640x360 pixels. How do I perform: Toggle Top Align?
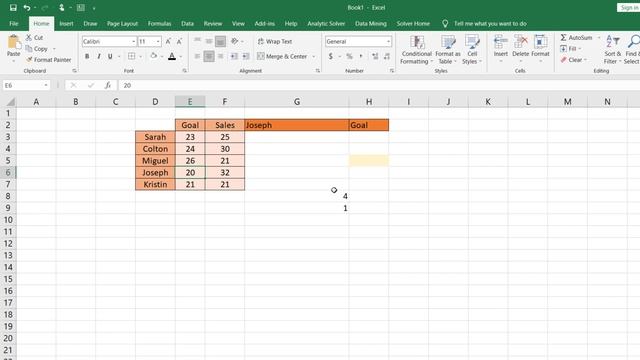tap(197, 41)
